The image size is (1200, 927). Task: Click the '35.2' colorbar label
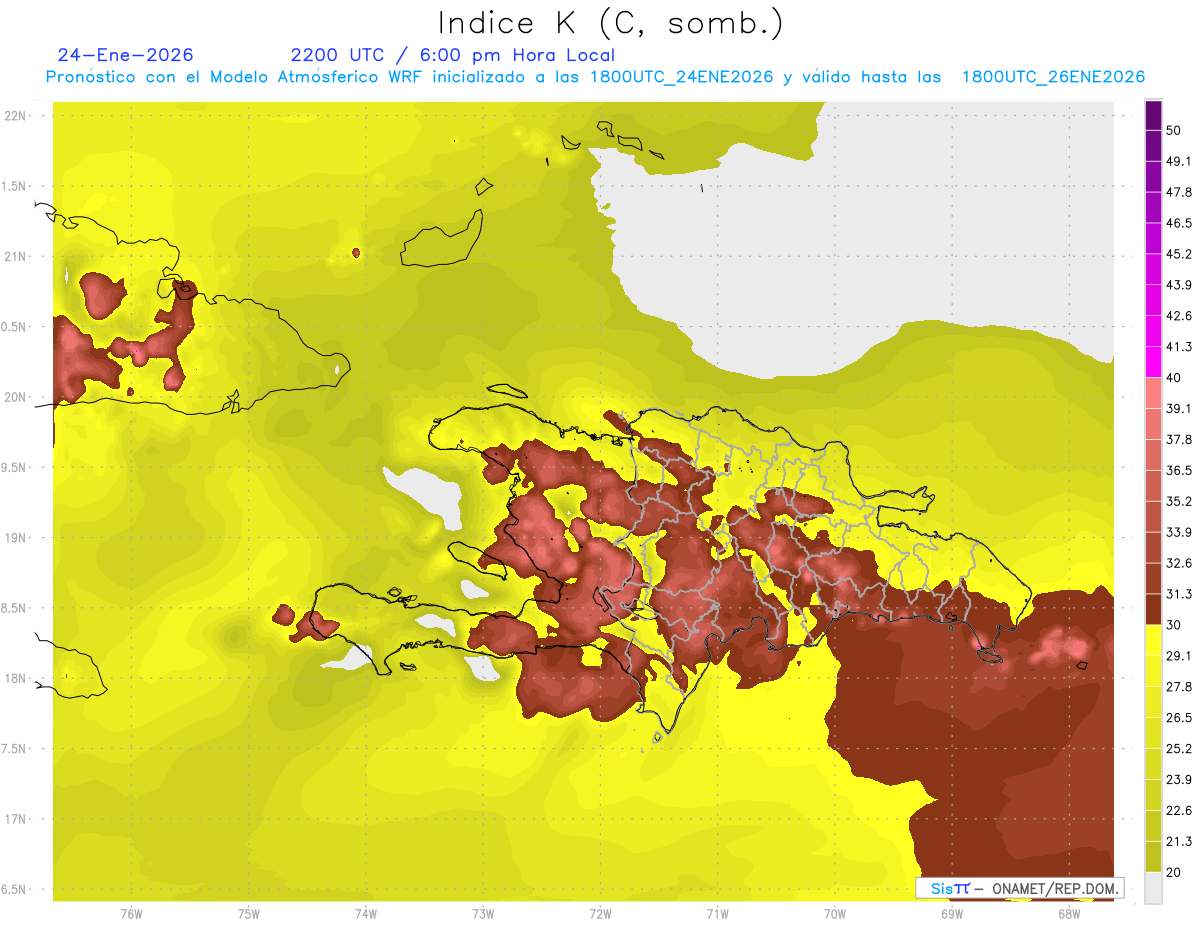(x=1179, y=501)
